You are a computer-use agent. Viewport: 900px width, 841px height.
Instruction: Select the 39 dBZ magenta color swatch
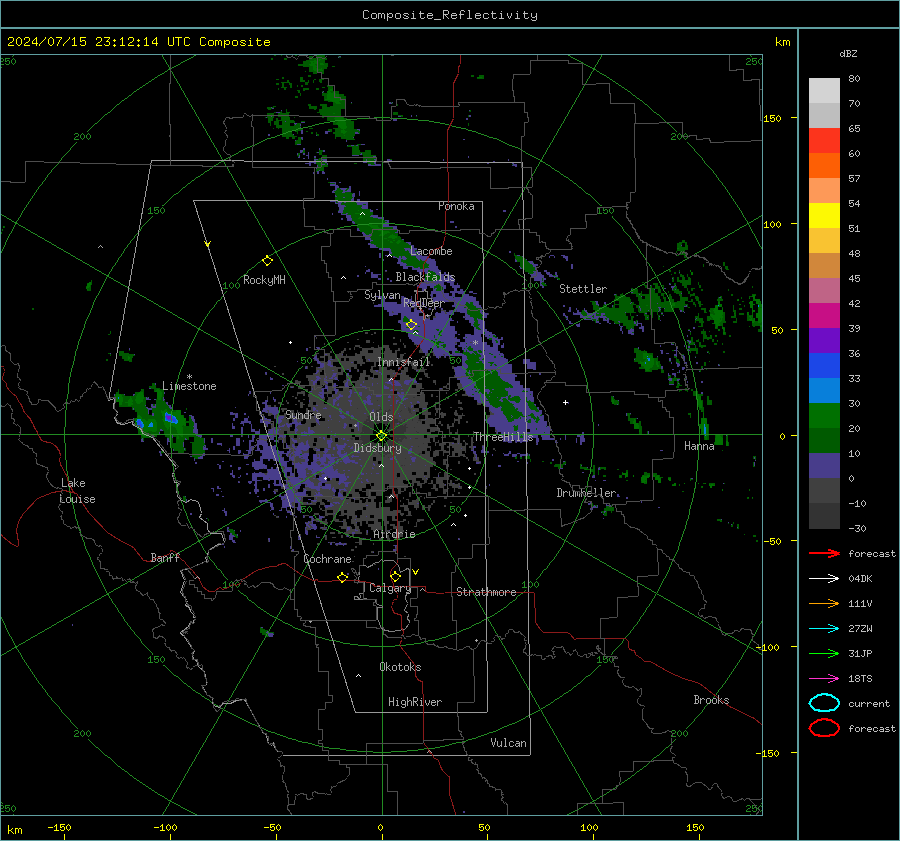click(x=824, y=316)
